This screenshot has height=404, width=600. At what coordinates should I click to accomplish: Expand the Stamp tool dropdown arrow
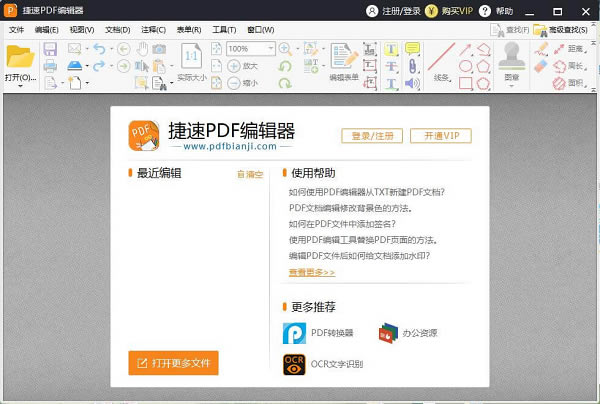(x=512, y=86)
